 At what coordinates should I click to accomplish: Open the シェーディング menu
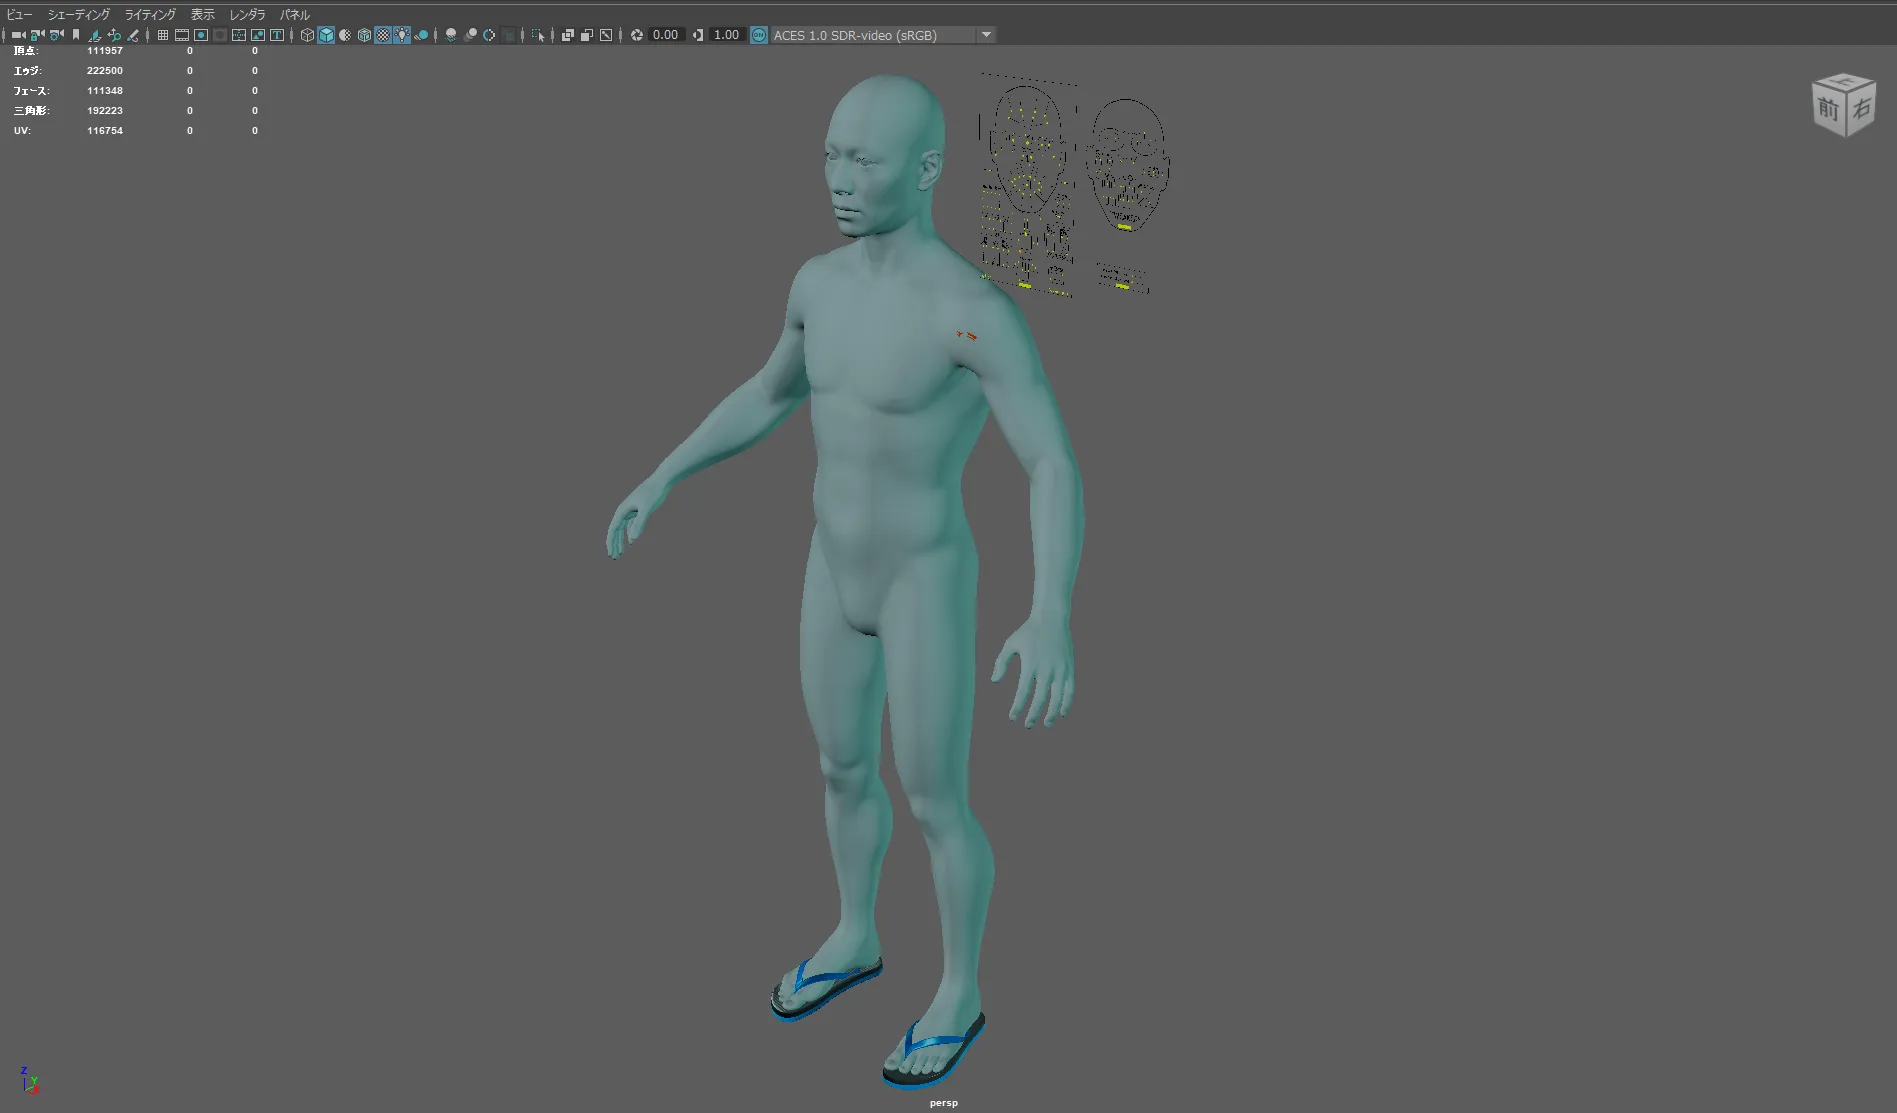pos(78,15)
